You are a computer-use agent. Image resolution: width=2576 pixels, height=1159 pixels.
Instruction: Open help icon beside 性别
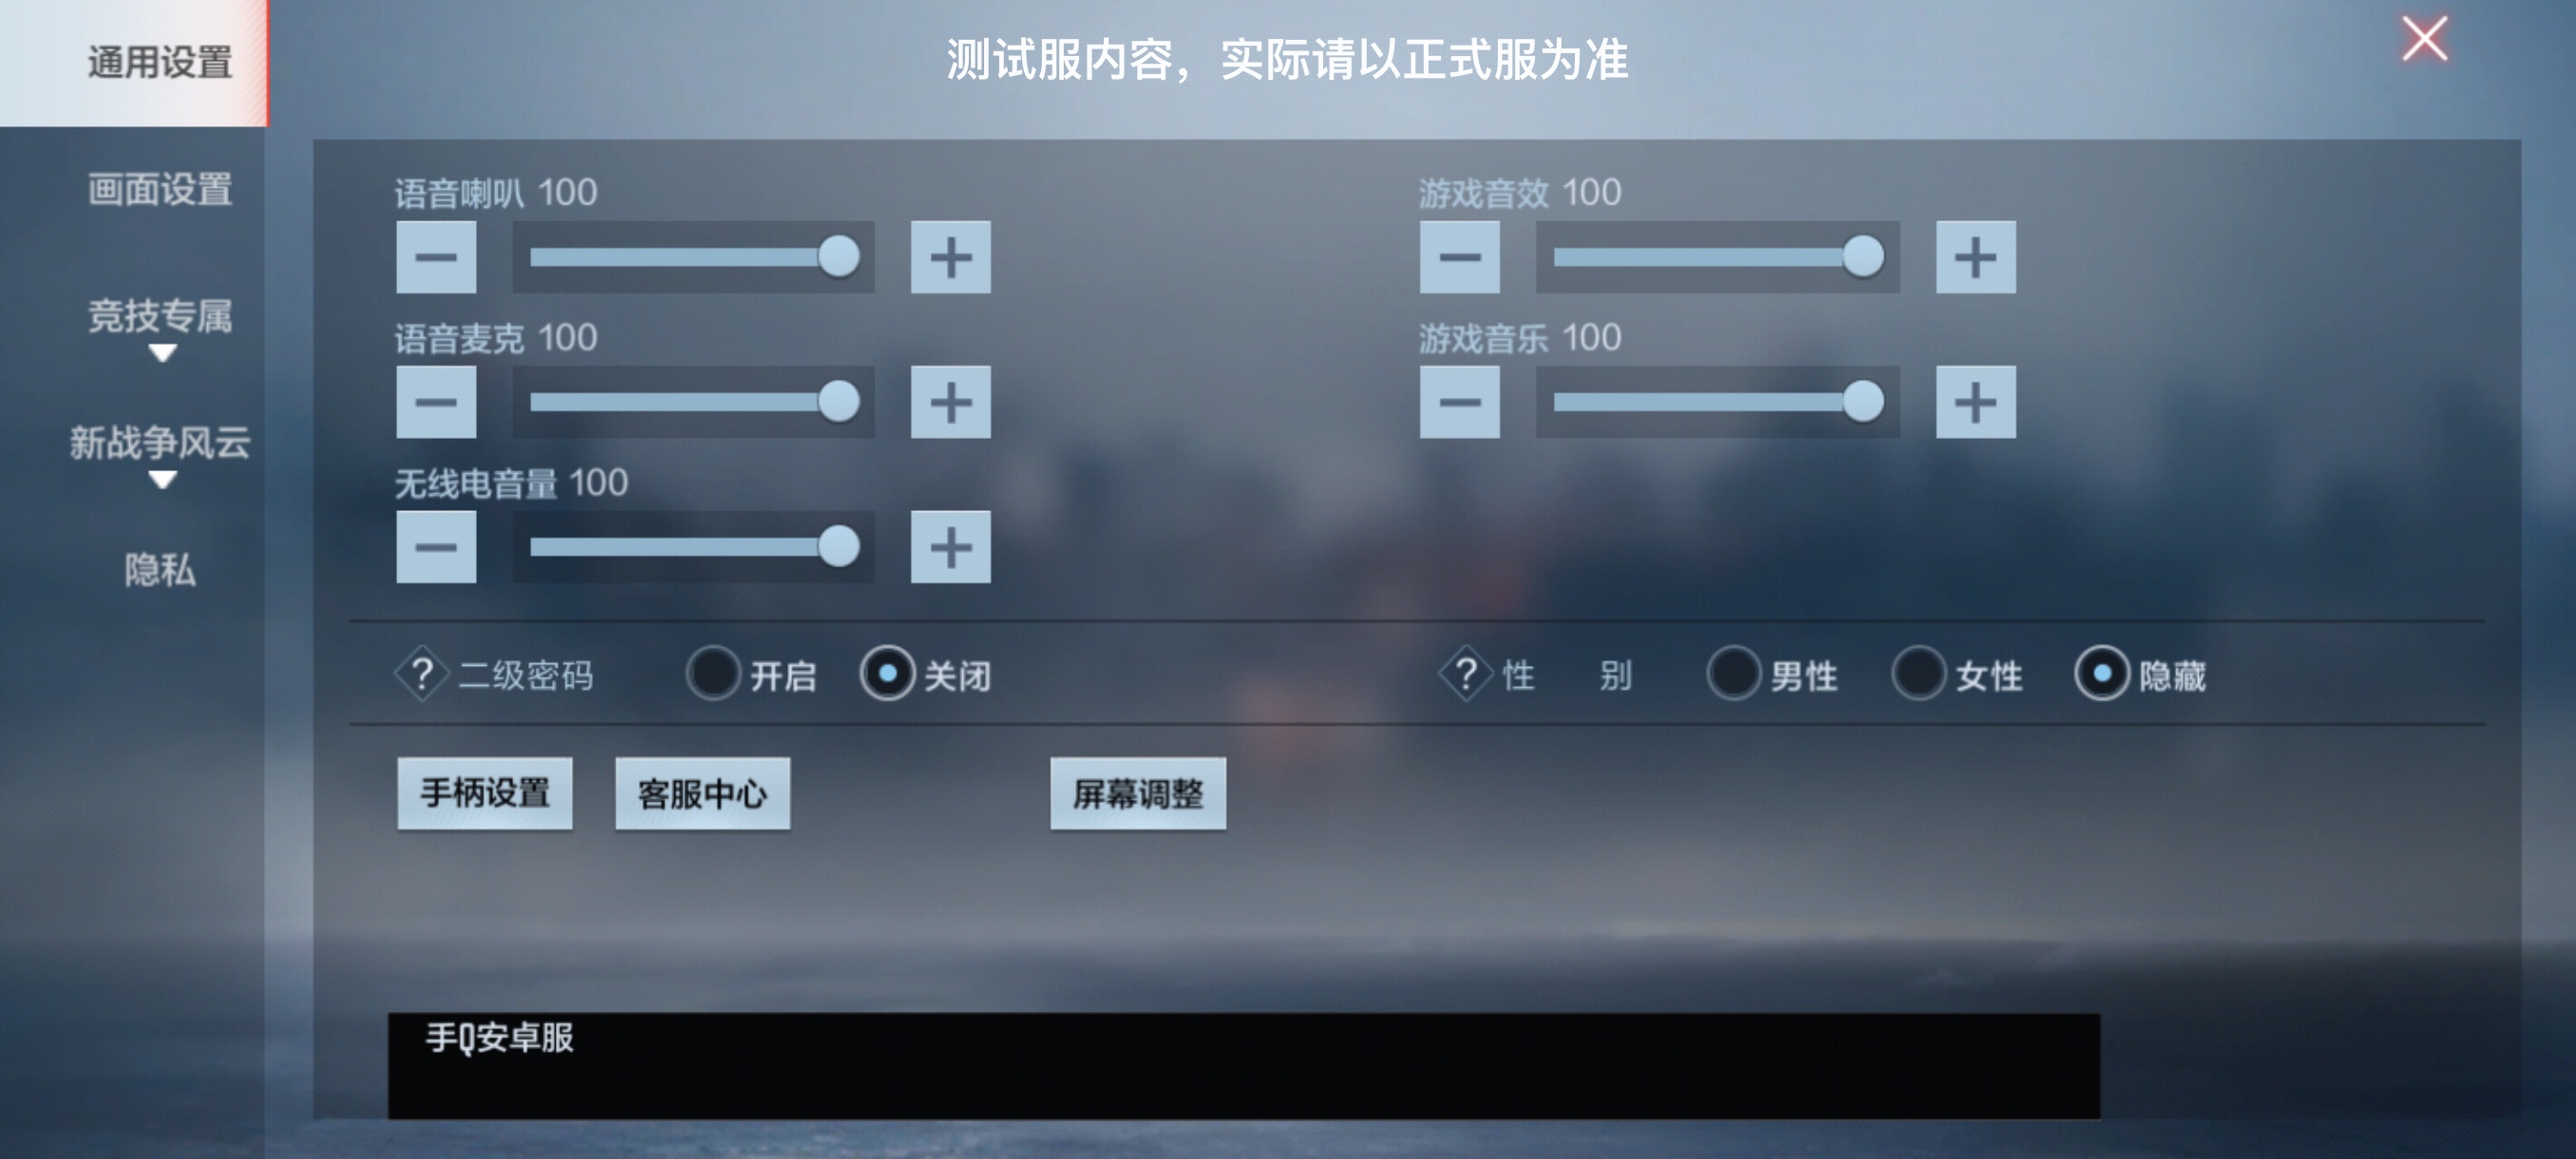coord(1466,675)
